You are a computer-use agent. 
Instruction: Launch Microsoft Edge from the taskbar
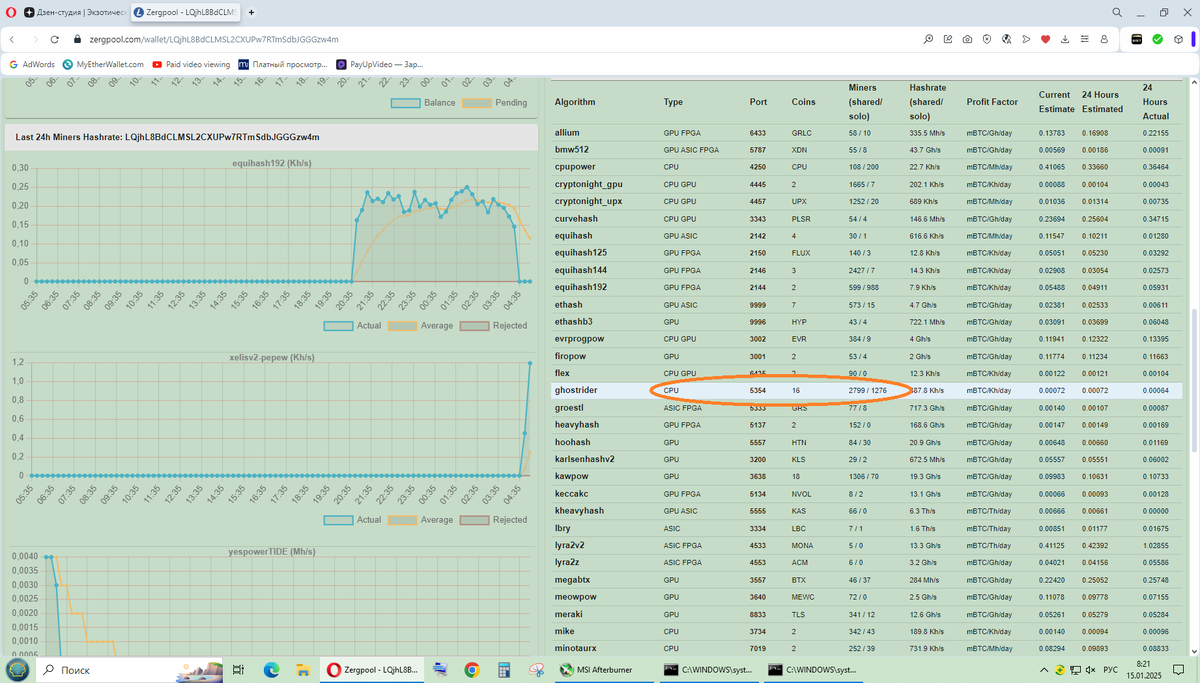click(x=271, y=669)
